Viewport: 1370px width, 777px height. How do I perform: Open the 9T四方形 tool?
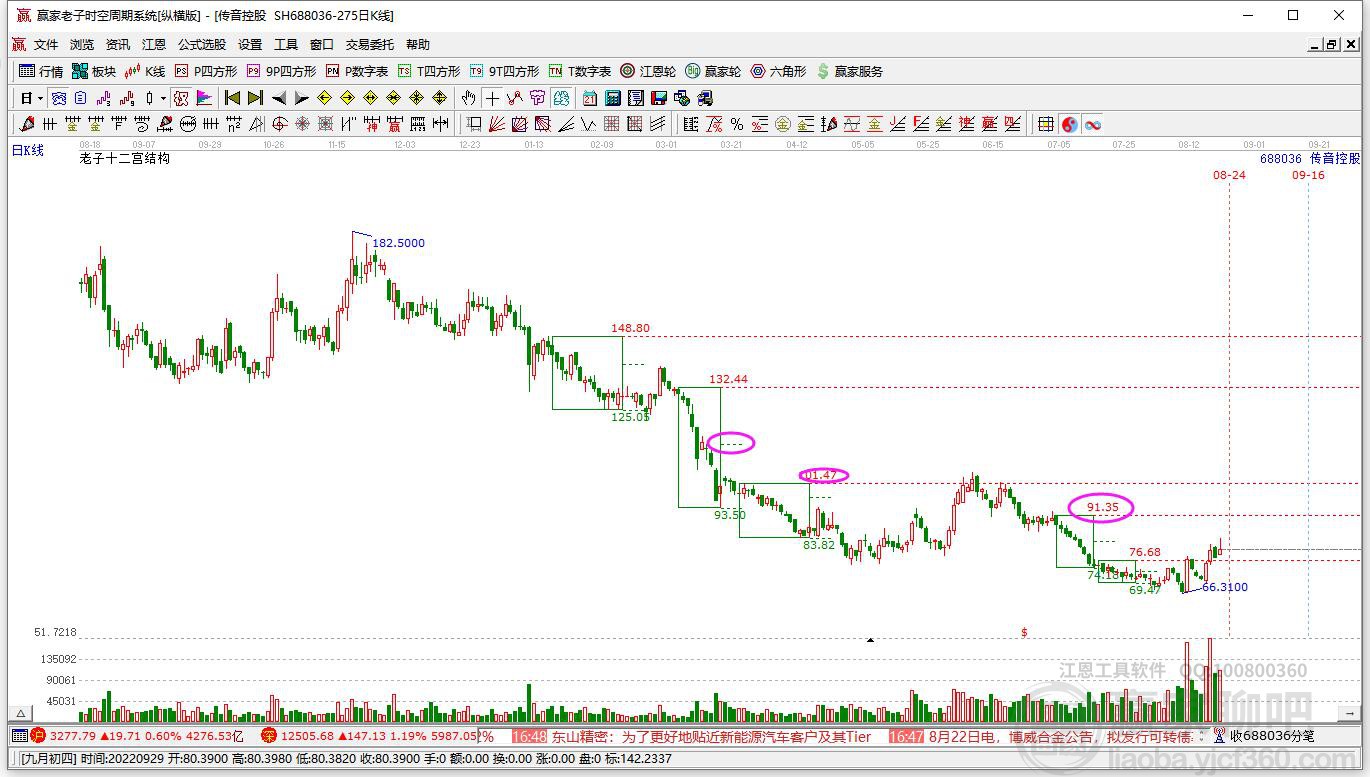point(504,71)
